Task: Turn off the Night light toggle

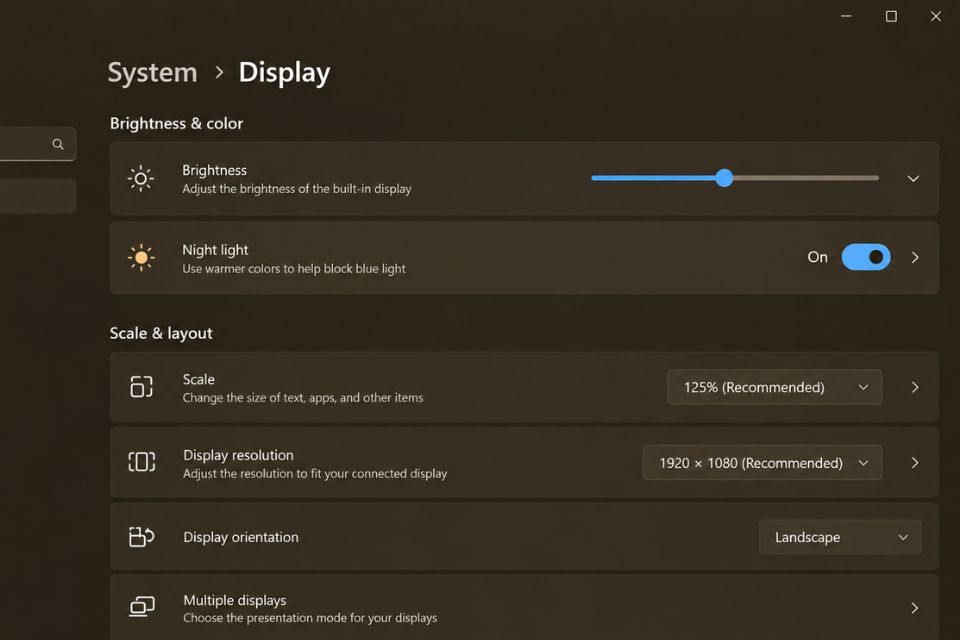Action: coord(866,257)
